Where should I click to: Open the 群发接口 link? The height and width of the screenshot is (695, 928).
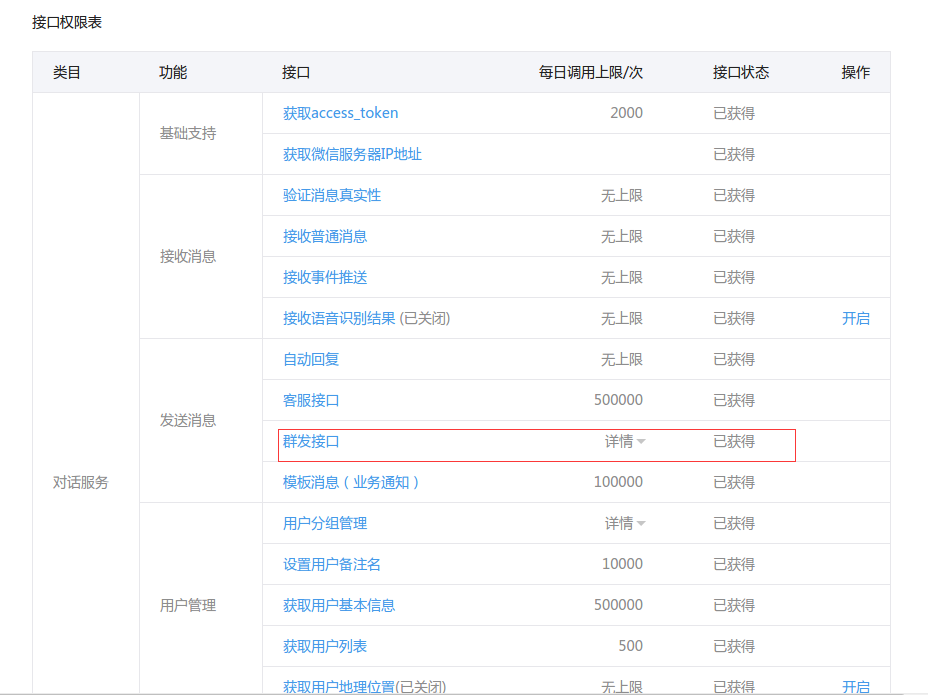pos(311,441)
